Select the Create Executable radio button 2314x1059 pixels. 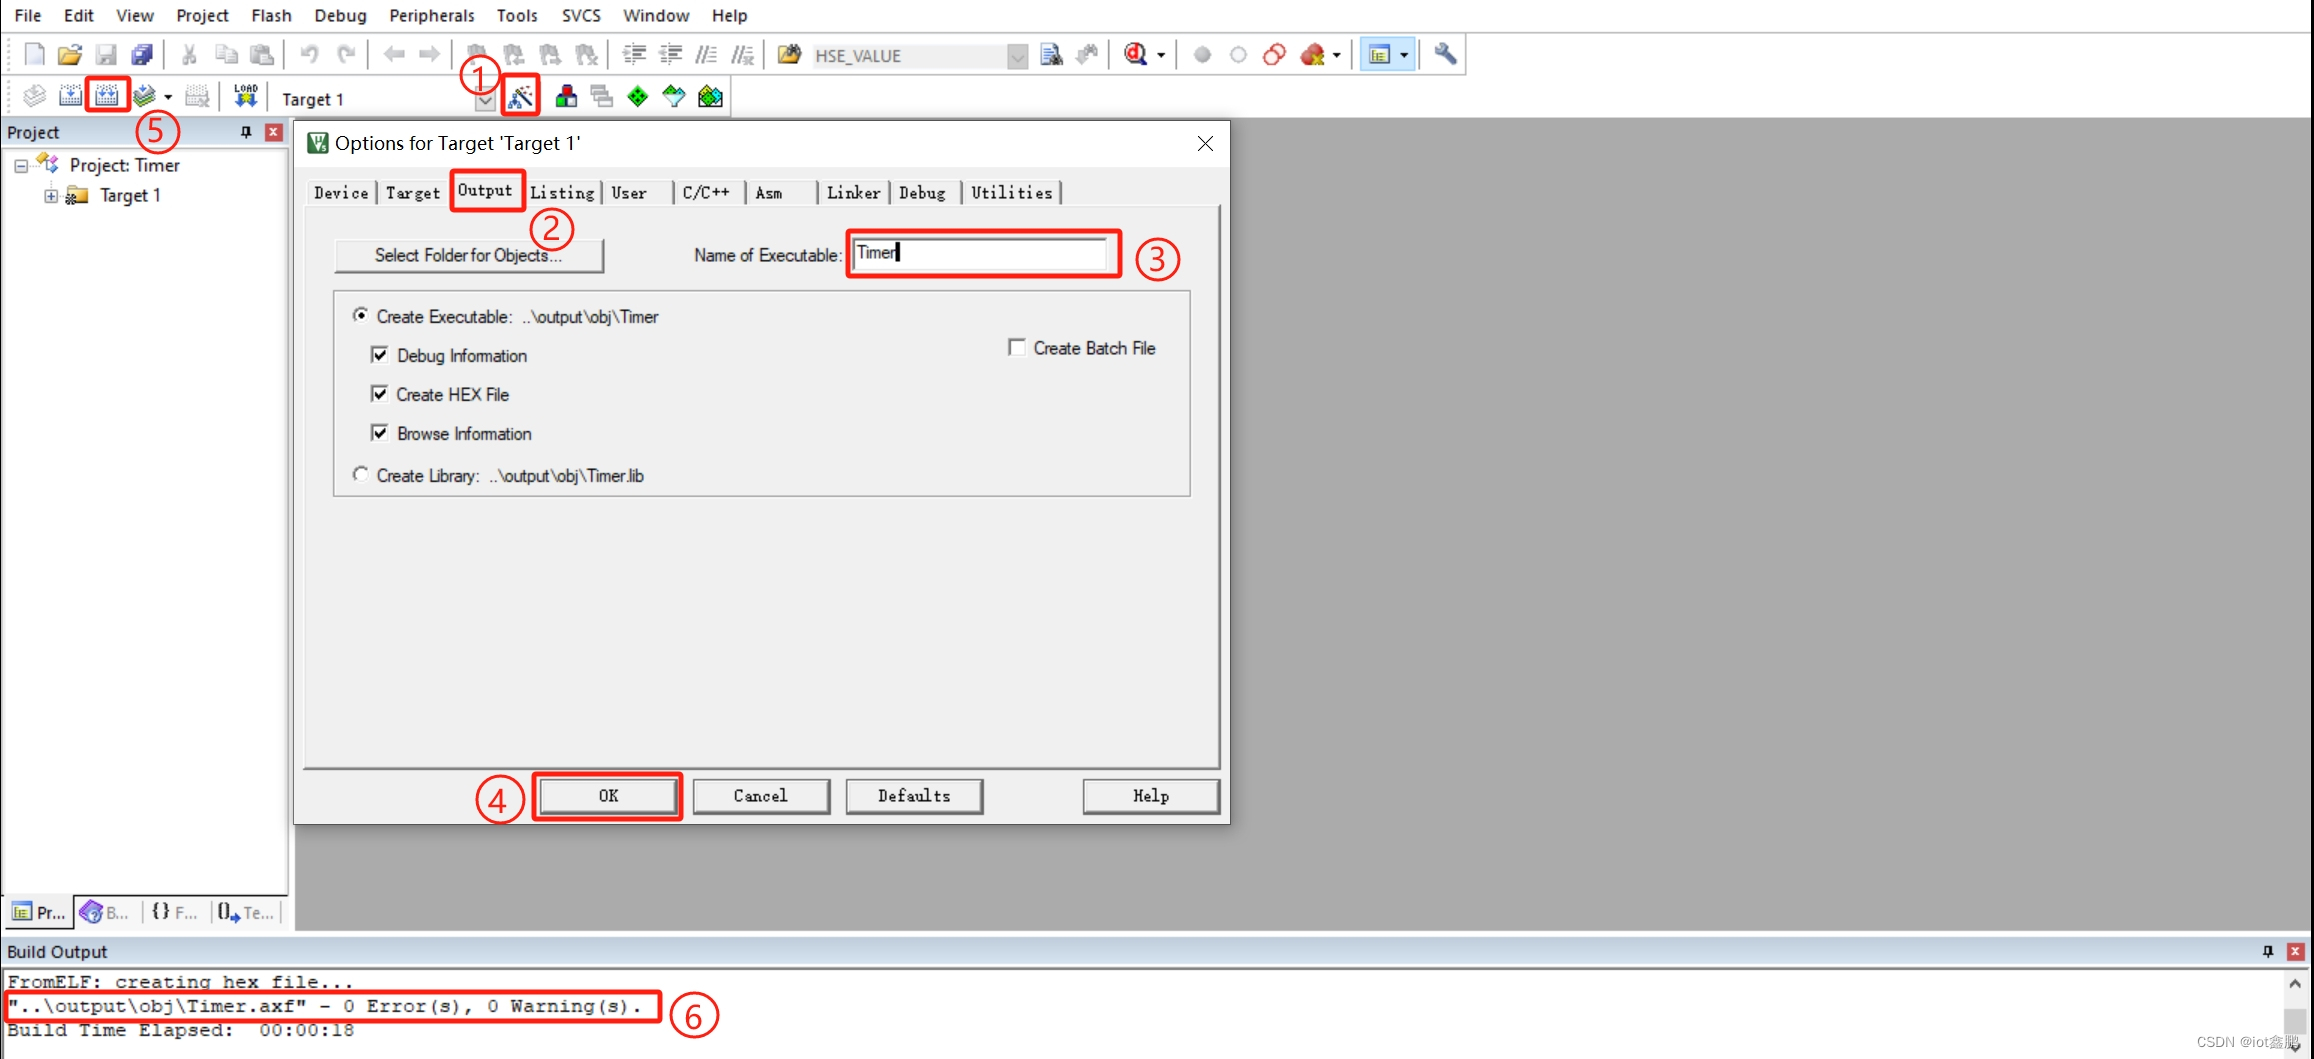(x=360, y=315)
